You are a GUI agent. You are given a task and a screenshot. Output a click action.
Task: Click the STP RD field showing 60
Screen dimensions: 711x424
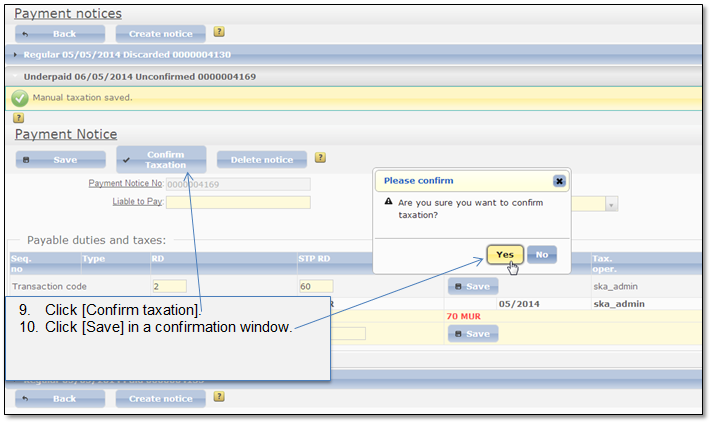pos(316,286)
